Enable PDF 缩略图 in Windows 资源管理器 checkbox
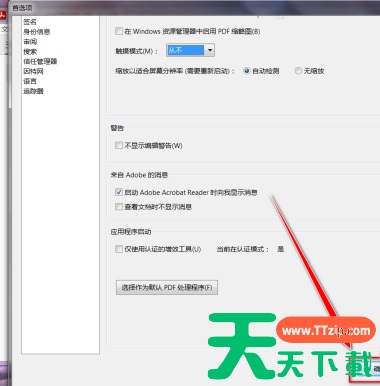The width and height of the screenshot is (380, 386). coord(119,31)
